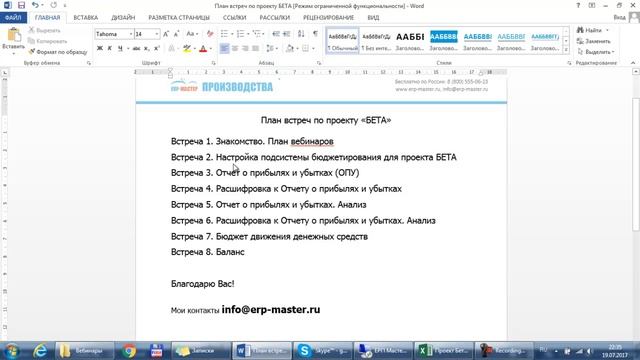
Task: Select the Обычный (Normal) style
Action: point(343,41)
